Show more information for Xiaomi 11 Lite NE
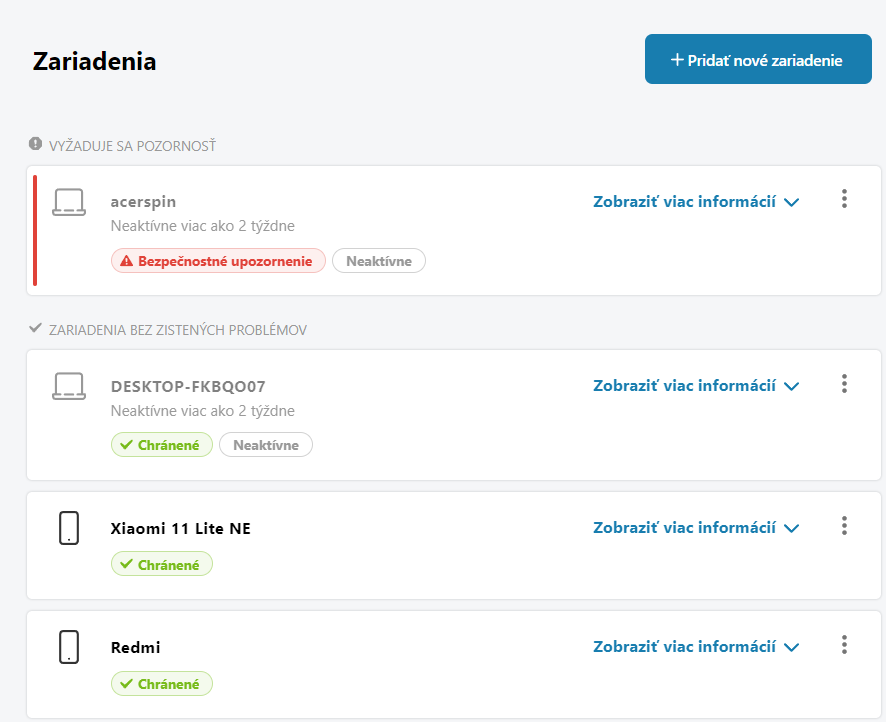The width and height of the screenshot is (886, 722). click(696, 527)
